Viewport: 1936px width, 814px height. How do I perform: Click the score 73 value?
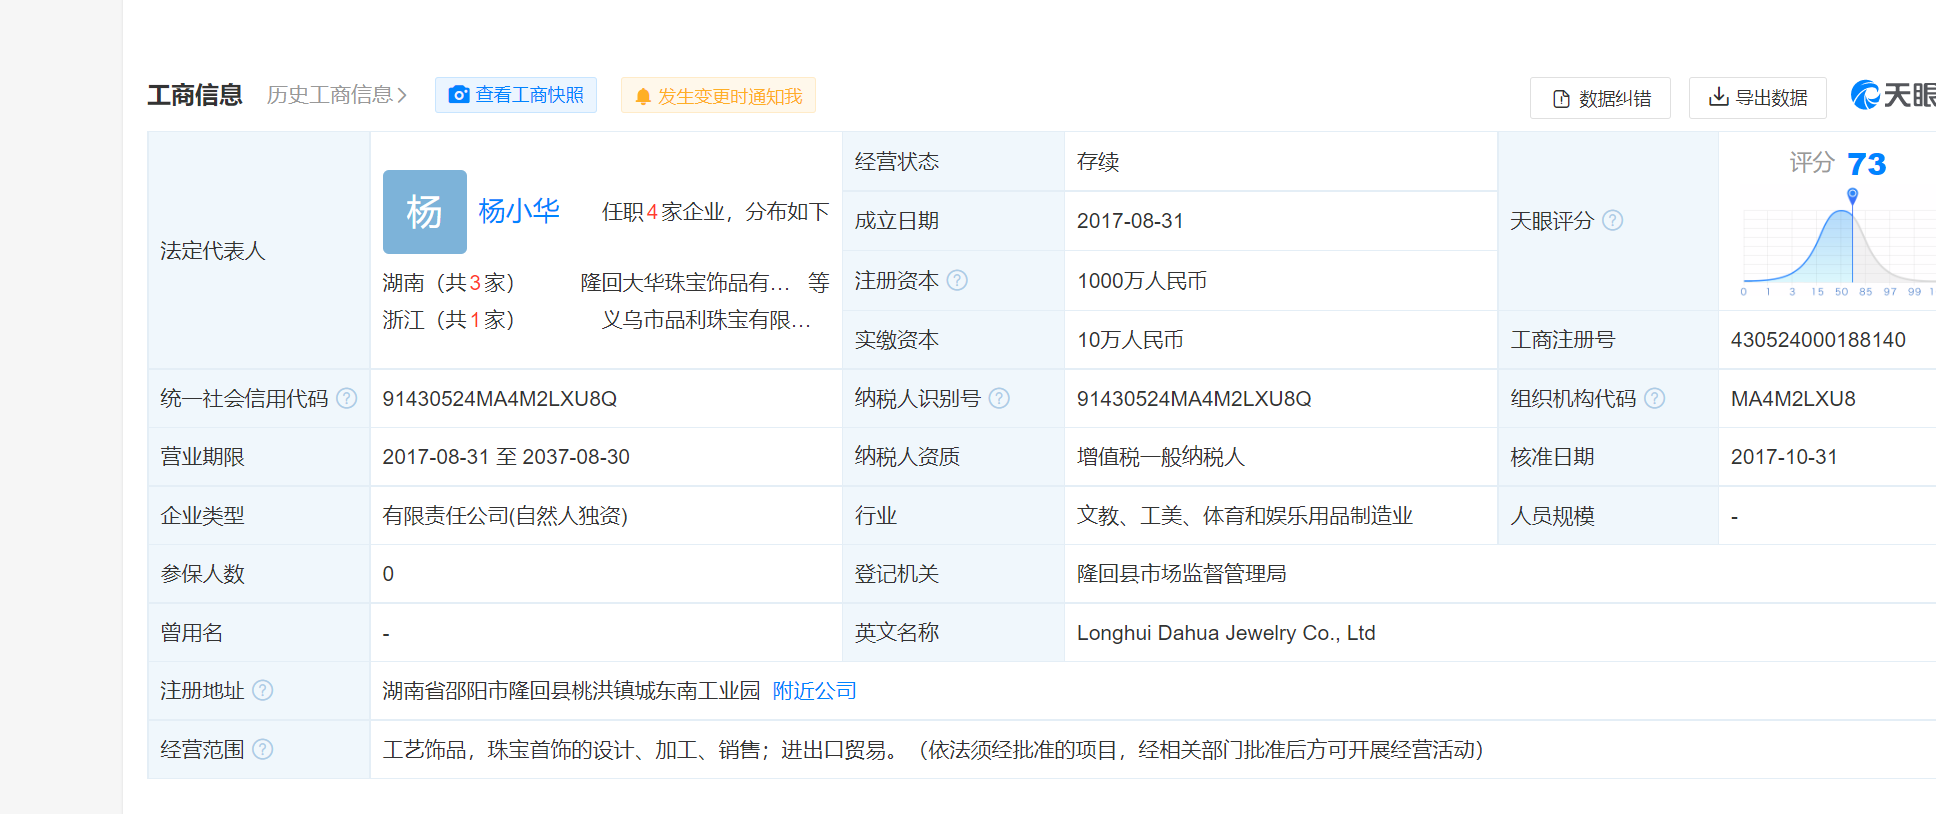point(1866,164)
